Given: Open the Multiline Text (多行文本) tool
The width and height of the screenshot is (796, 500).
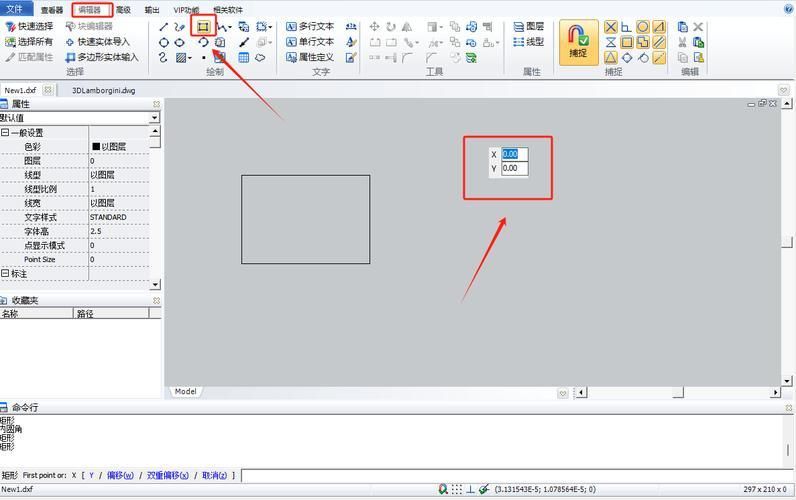Looking at the screenshot, I should (x=310, y=26).
